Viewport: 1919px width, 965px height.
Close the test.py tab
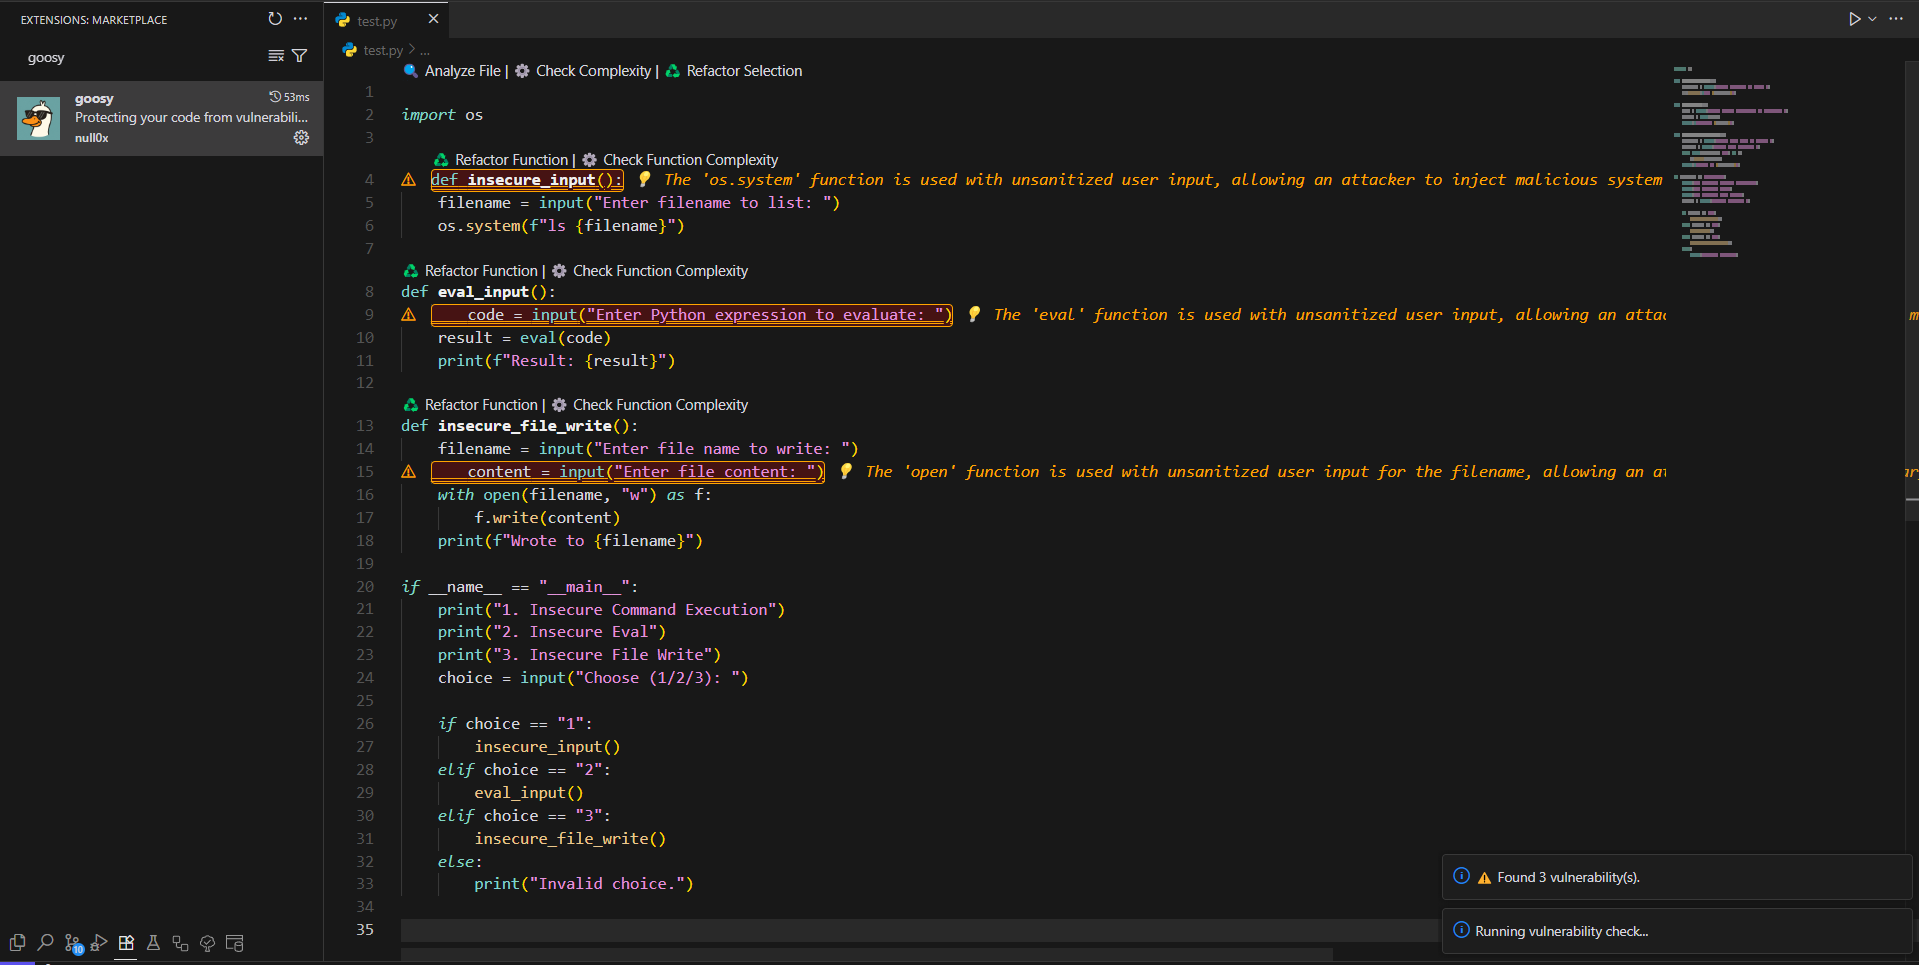pos(433,19)
